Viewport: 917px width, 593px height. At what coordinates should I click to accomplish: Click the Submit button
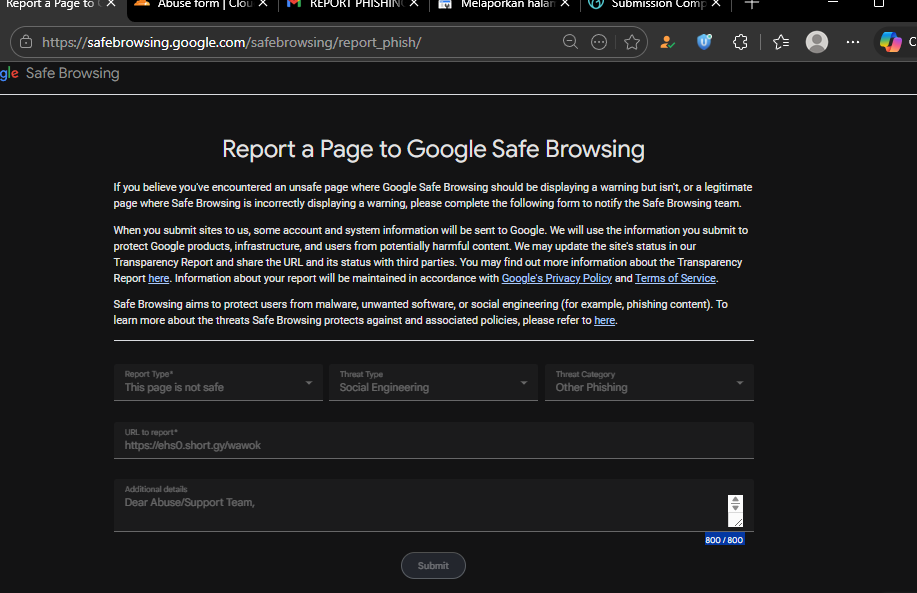coord(433,566)
